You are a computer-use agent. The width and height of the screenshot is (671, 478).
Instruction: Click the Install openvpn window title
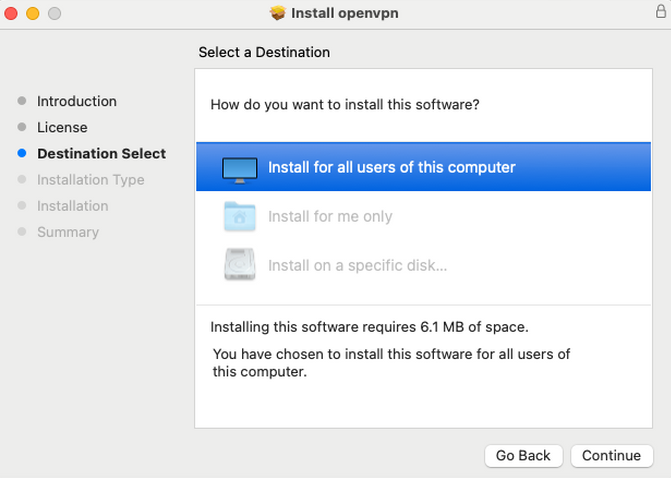344,13
